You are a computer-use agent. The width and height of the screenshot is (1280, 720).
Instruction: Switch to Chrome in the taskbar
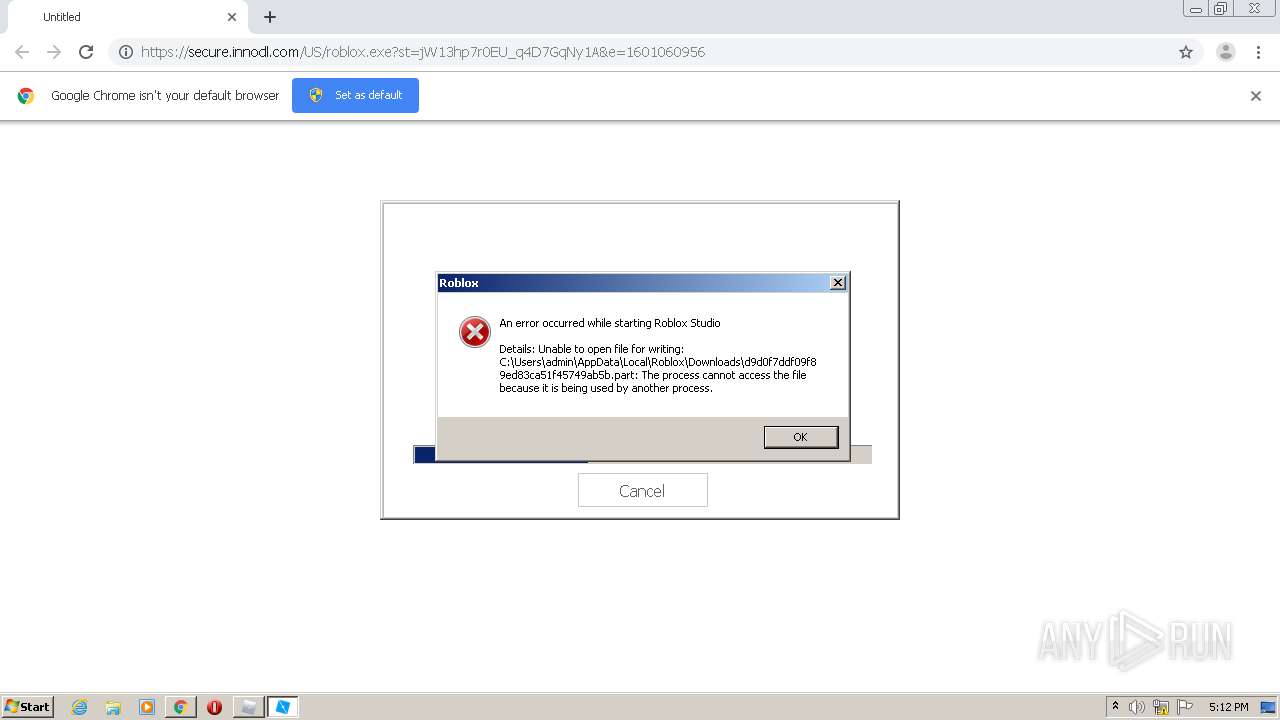pyautogui.click(x=181, y=707)
